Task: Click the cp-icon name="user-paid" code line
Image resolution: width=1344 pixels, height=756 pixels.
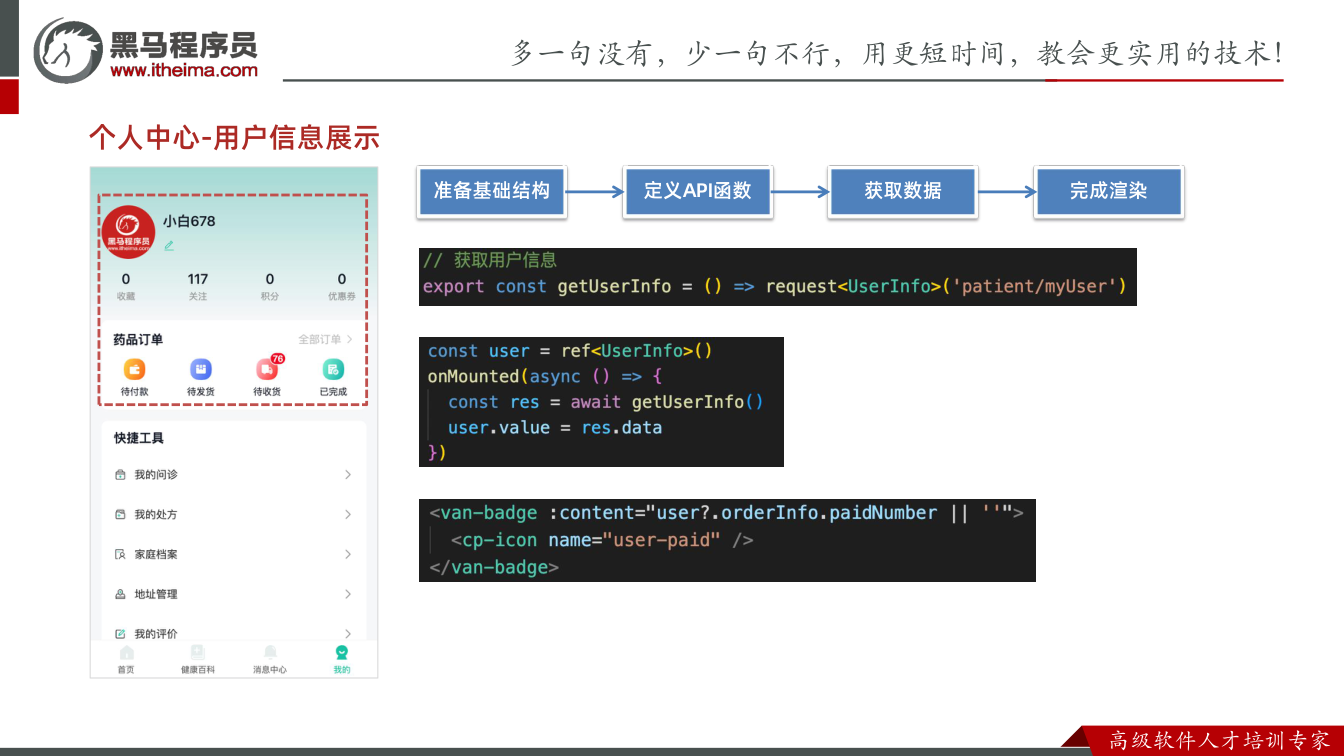Action: [x=601, y=541]
